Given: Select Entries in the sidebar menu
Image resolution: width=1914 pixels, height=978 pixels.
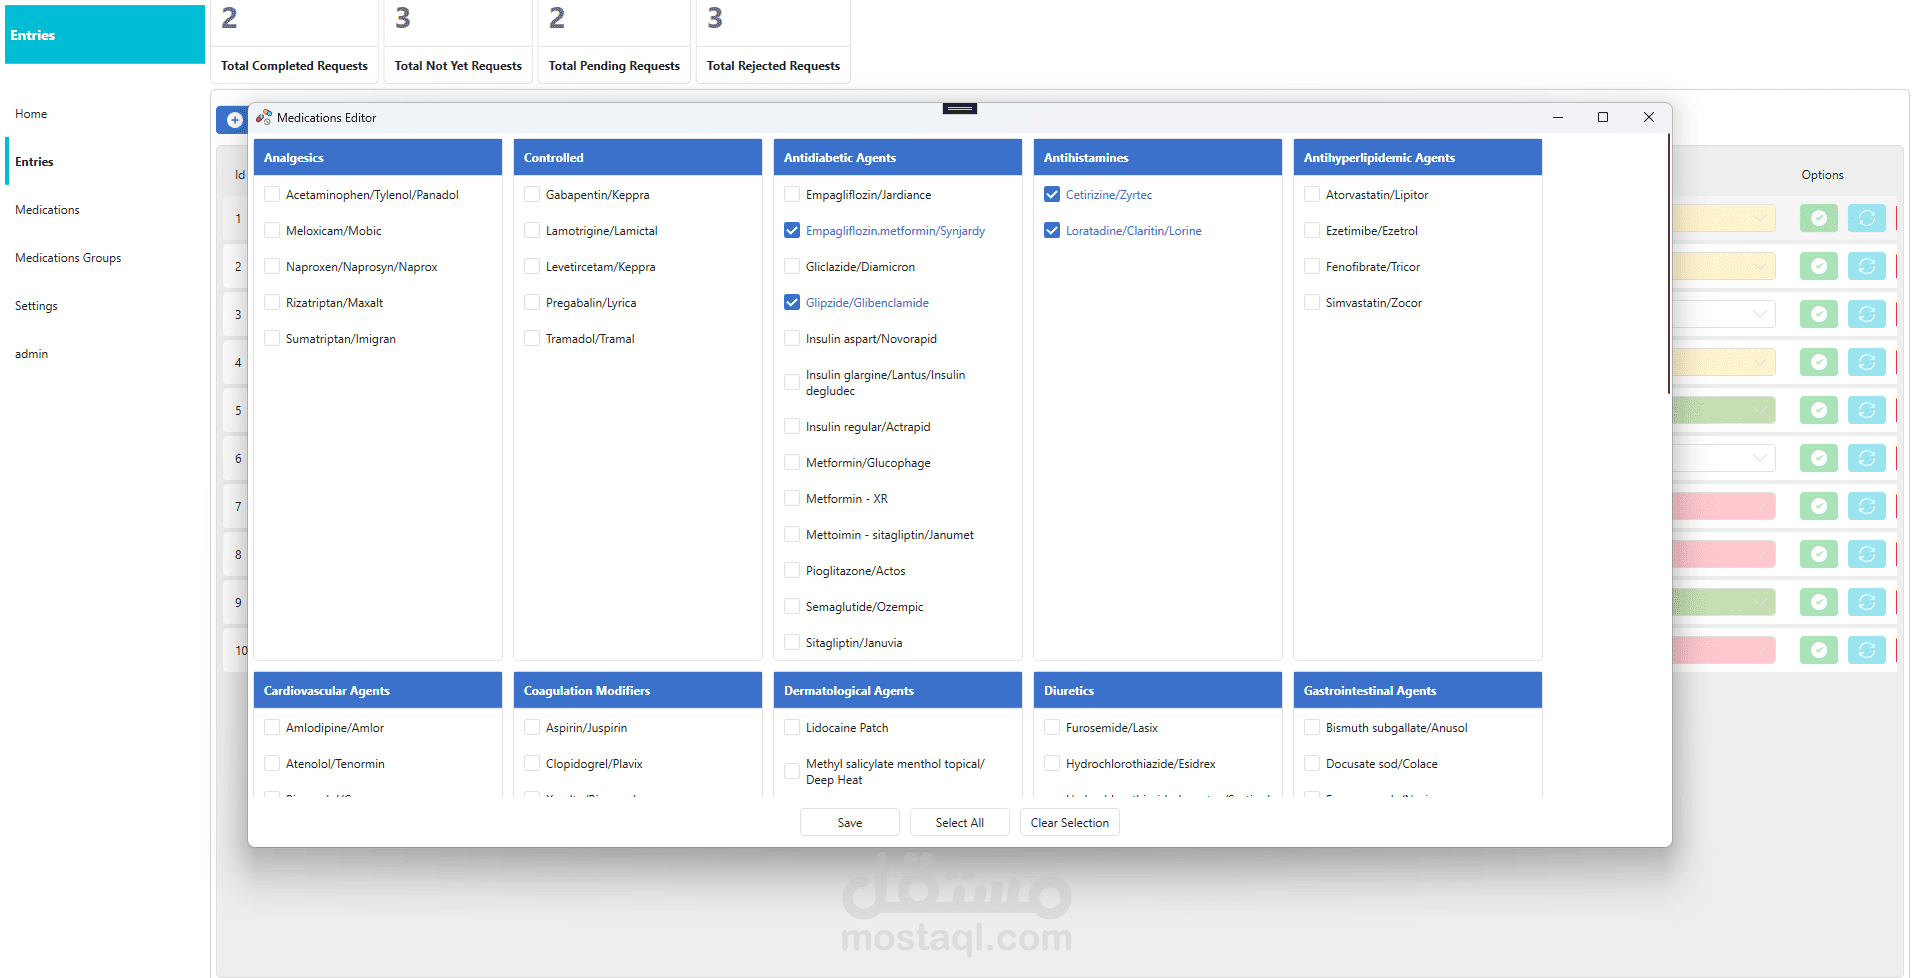Looking at the screenshot, I should [105, 162].
